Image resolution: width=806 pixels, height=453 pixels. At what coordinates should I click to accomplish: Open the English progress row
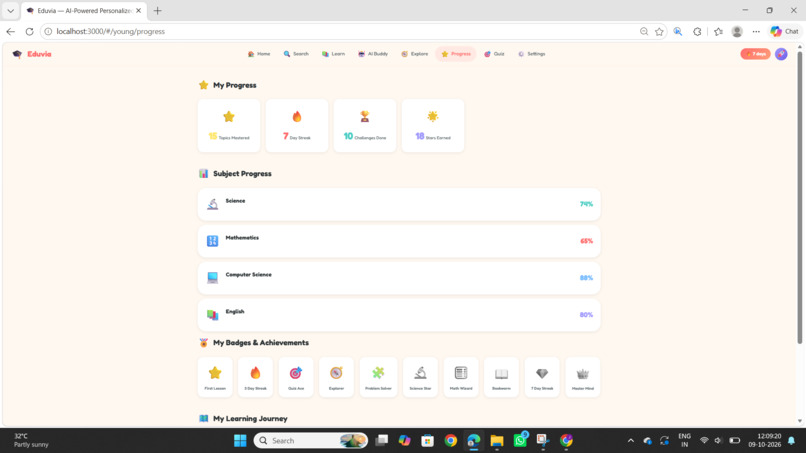399,315
